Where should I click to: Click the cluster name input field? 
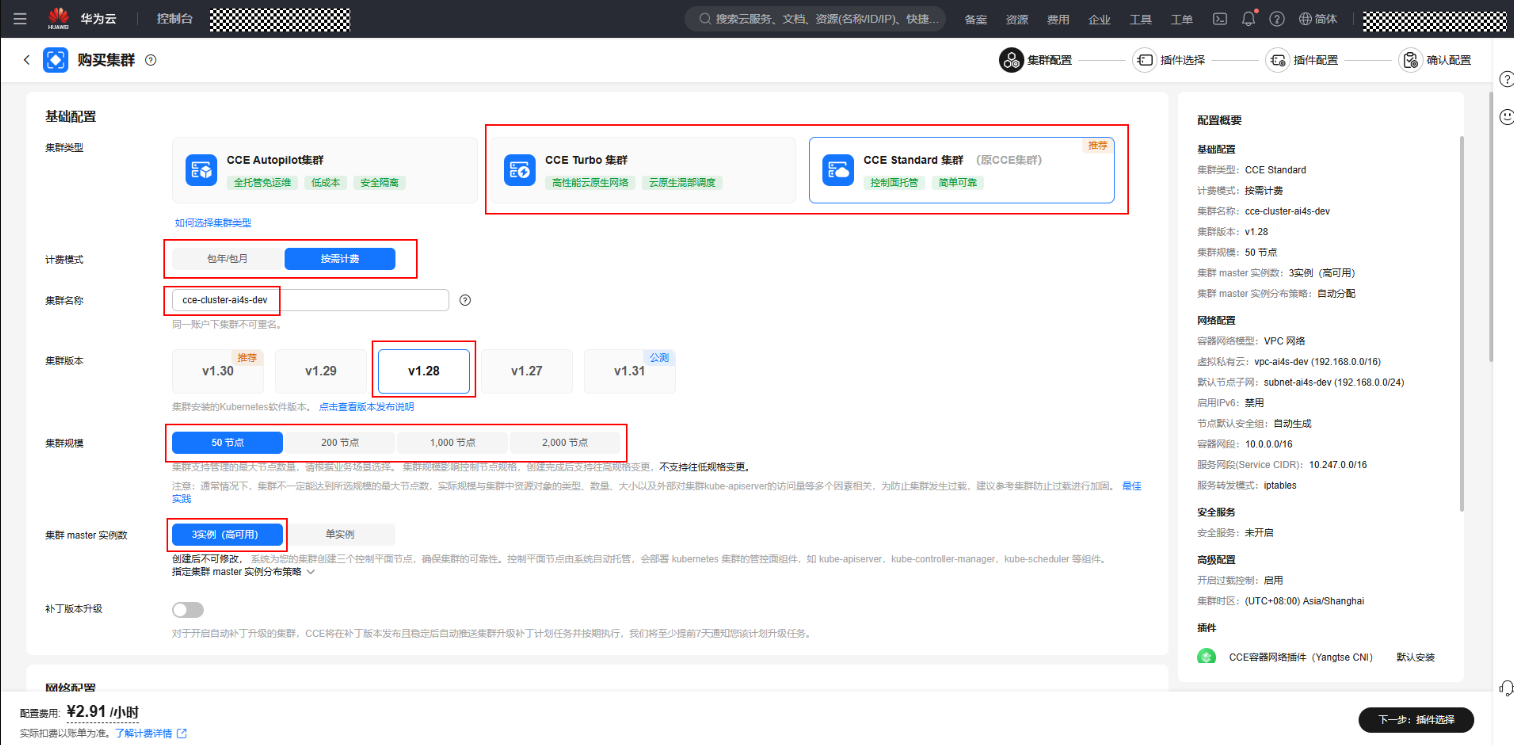(310, 300)
